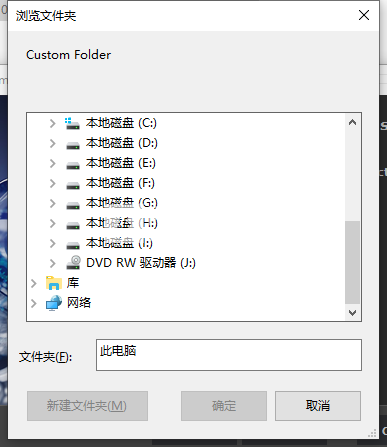Viewport: 387px width, 447px height.
Task: Click the scrollbar up arrow
Action: tap(352, 122)
